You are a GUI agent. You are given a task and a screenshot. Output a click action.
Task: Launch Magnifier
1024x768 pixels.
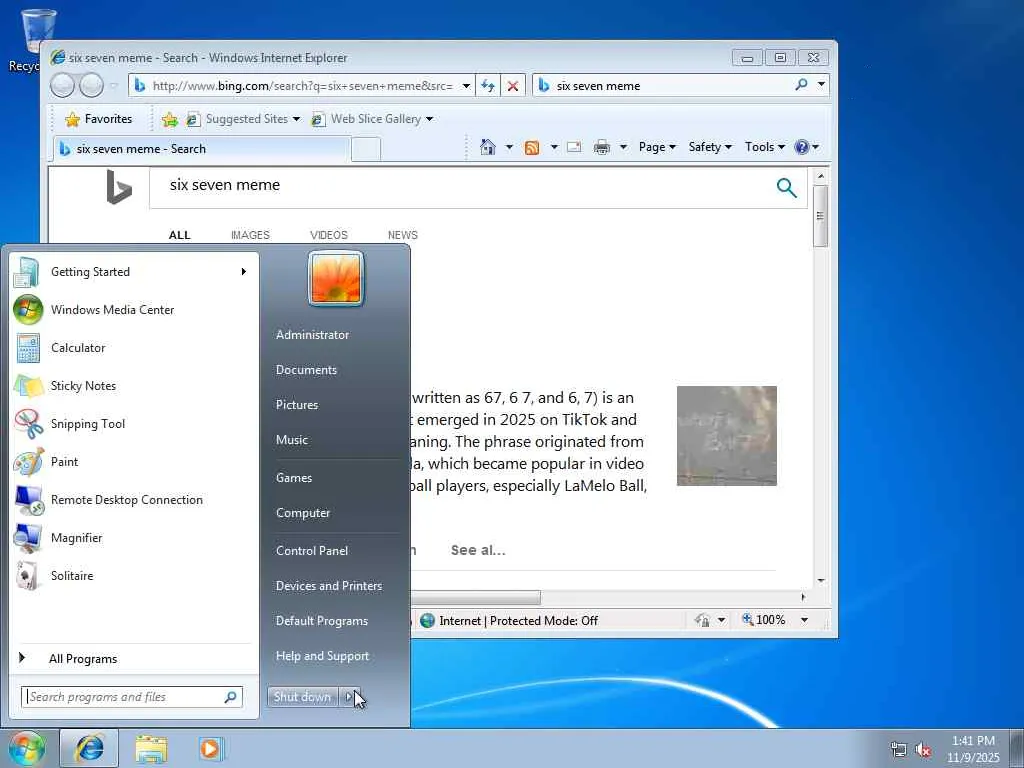pos(135,537)
